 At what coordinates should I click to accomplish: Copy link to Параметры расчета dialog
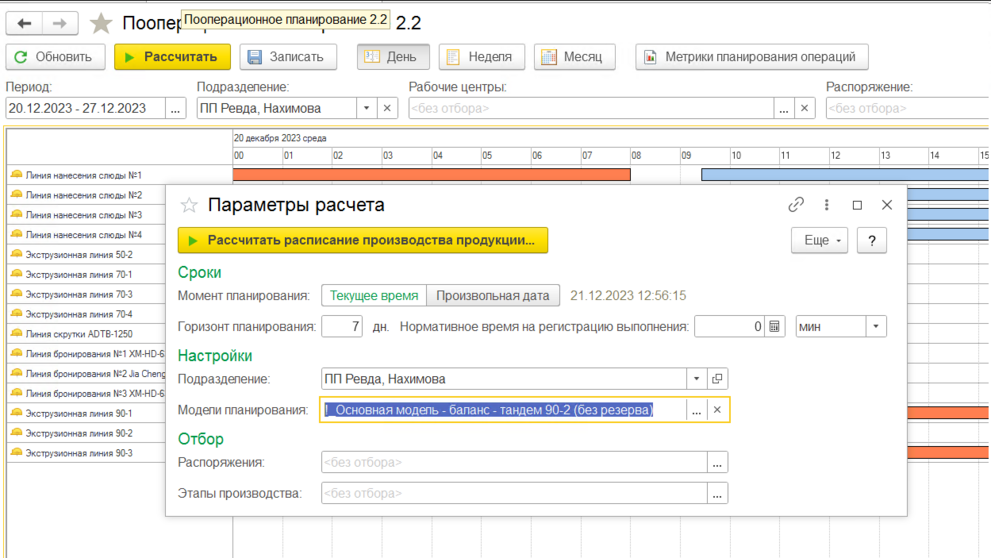796,205
